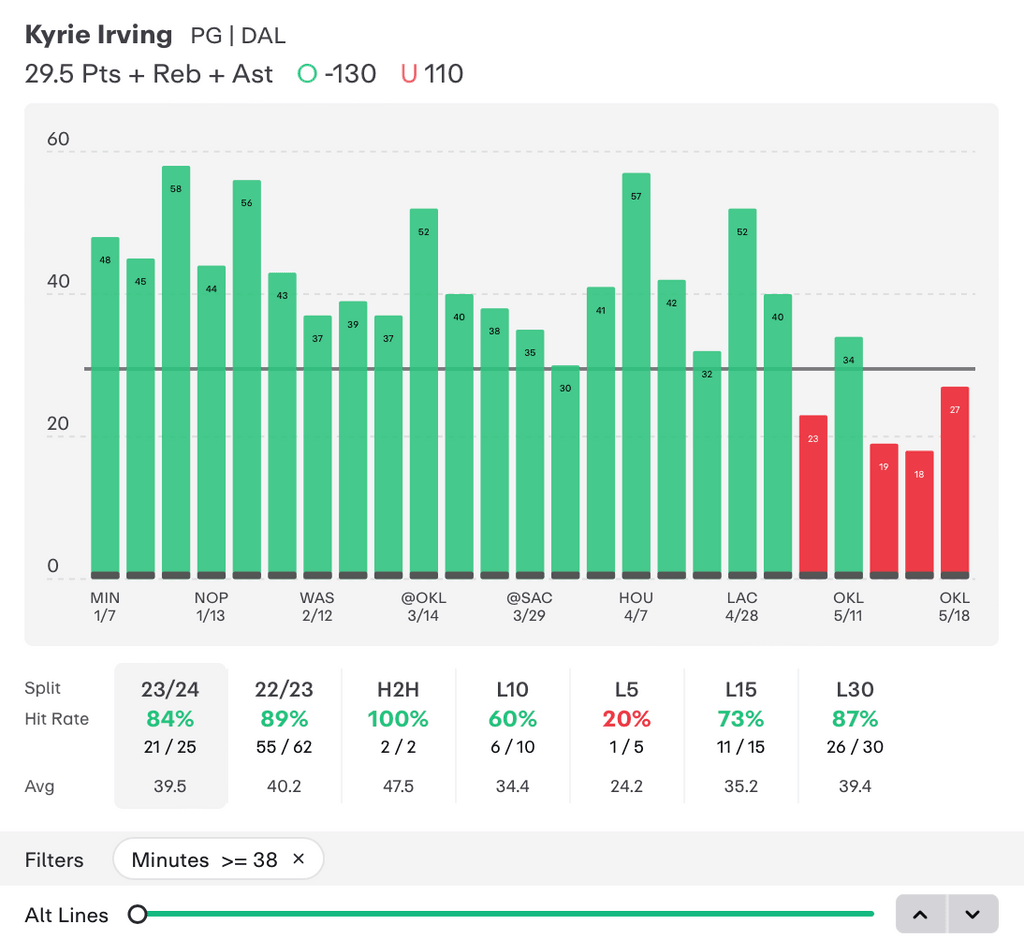Viewport: 1024px width, 942px height.
Task: Click the Alt Lines up arrow
Action: pos(921,914)
